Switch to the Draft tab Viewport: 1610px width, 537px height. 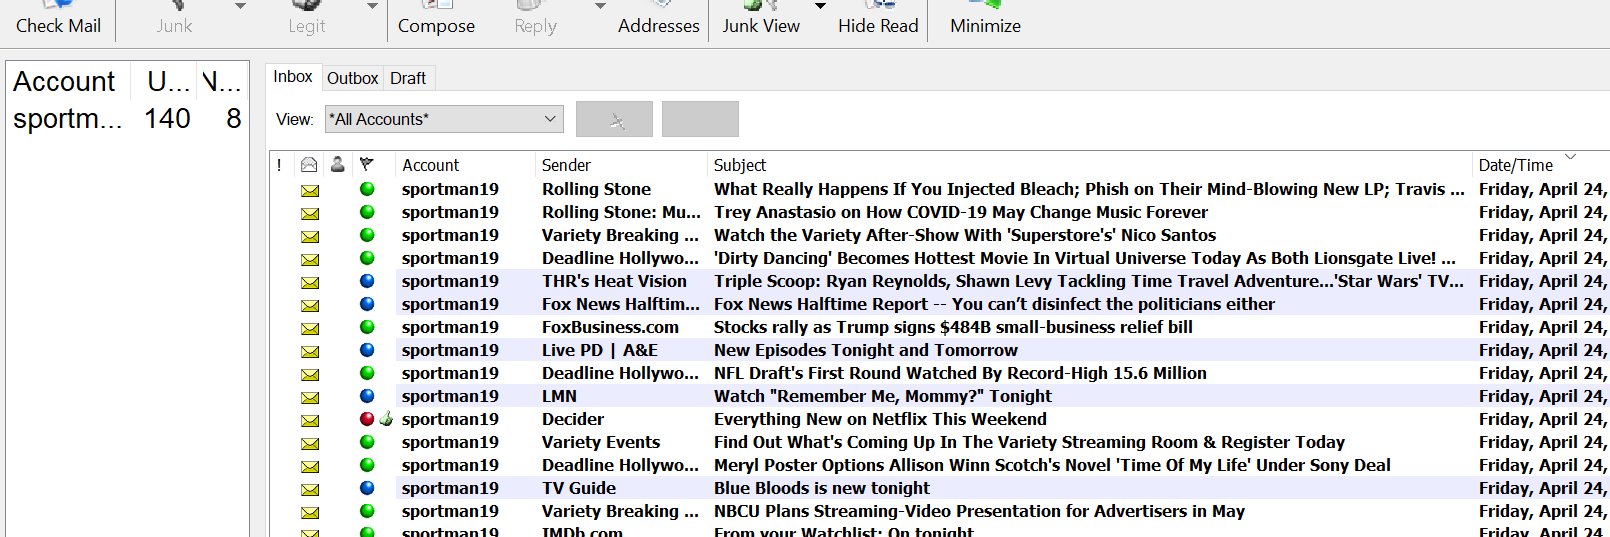click(x=408, y=78)
